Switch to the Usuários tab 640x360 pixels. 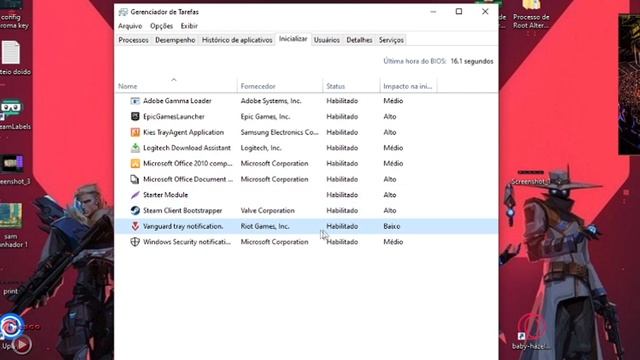(327, 40)
